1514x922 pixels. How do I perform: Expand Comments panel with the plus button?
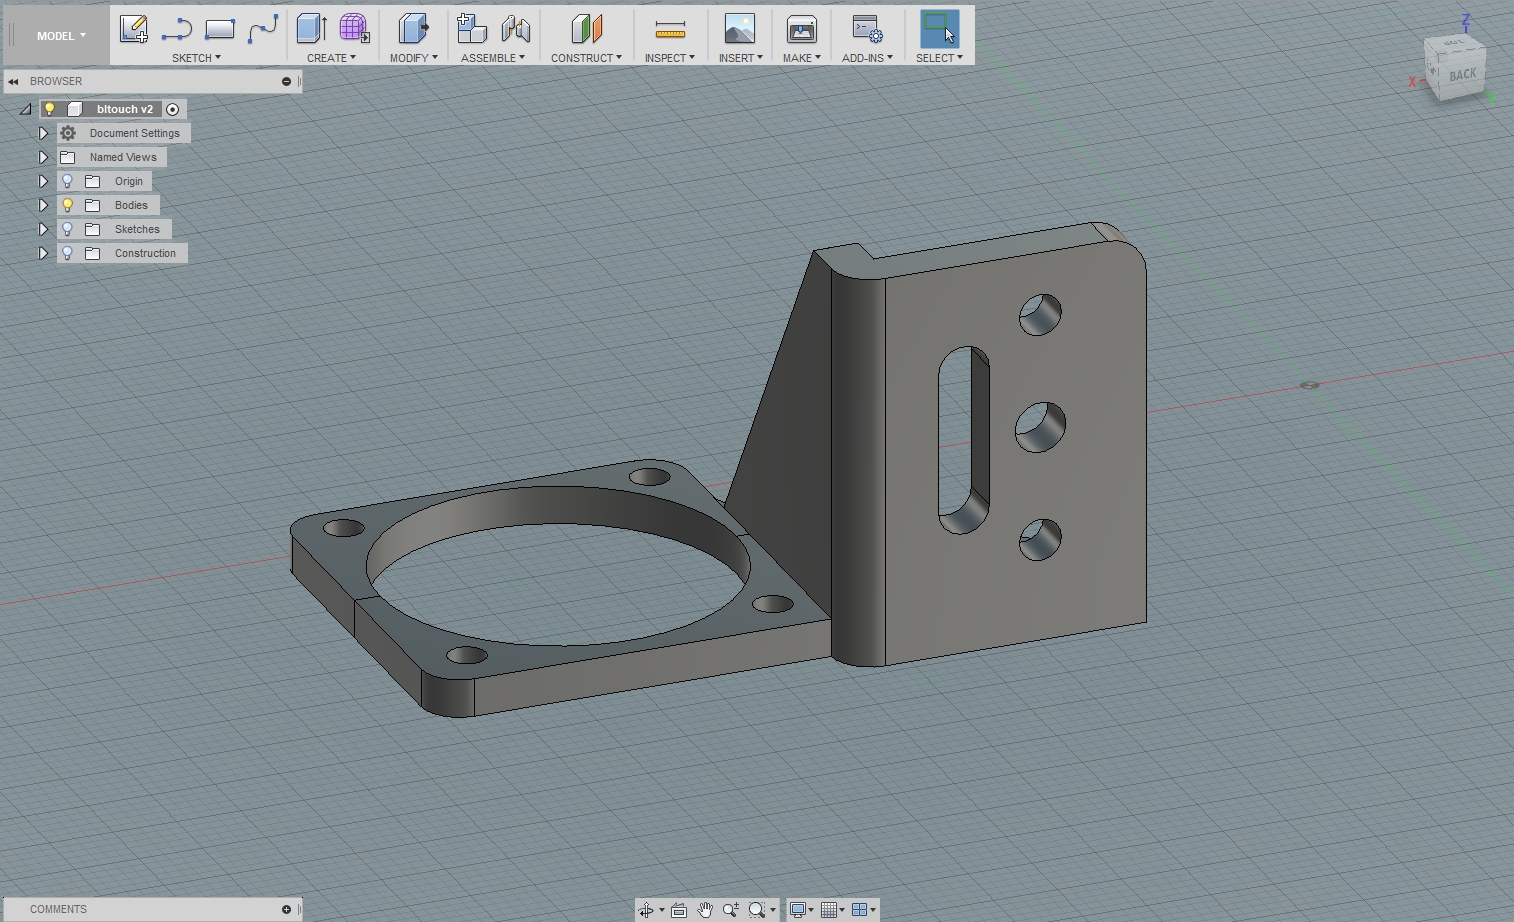pos(286,909)
